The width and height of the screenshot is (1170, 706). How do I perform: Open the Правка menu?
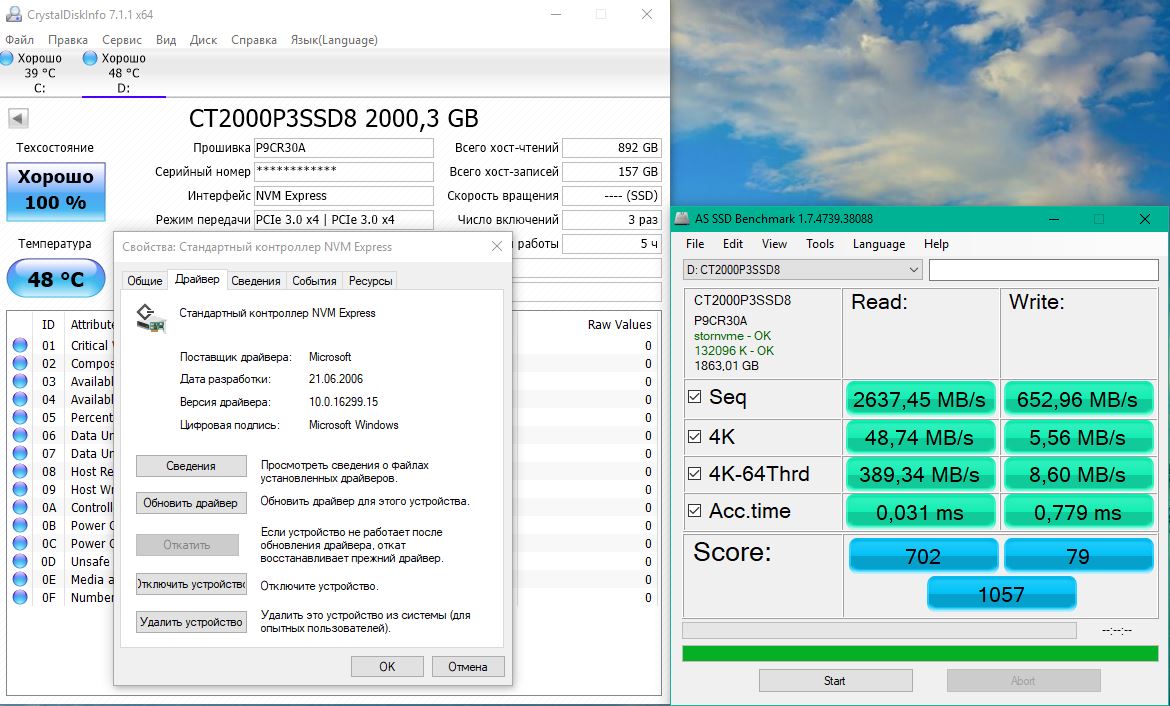click(68, 40)
